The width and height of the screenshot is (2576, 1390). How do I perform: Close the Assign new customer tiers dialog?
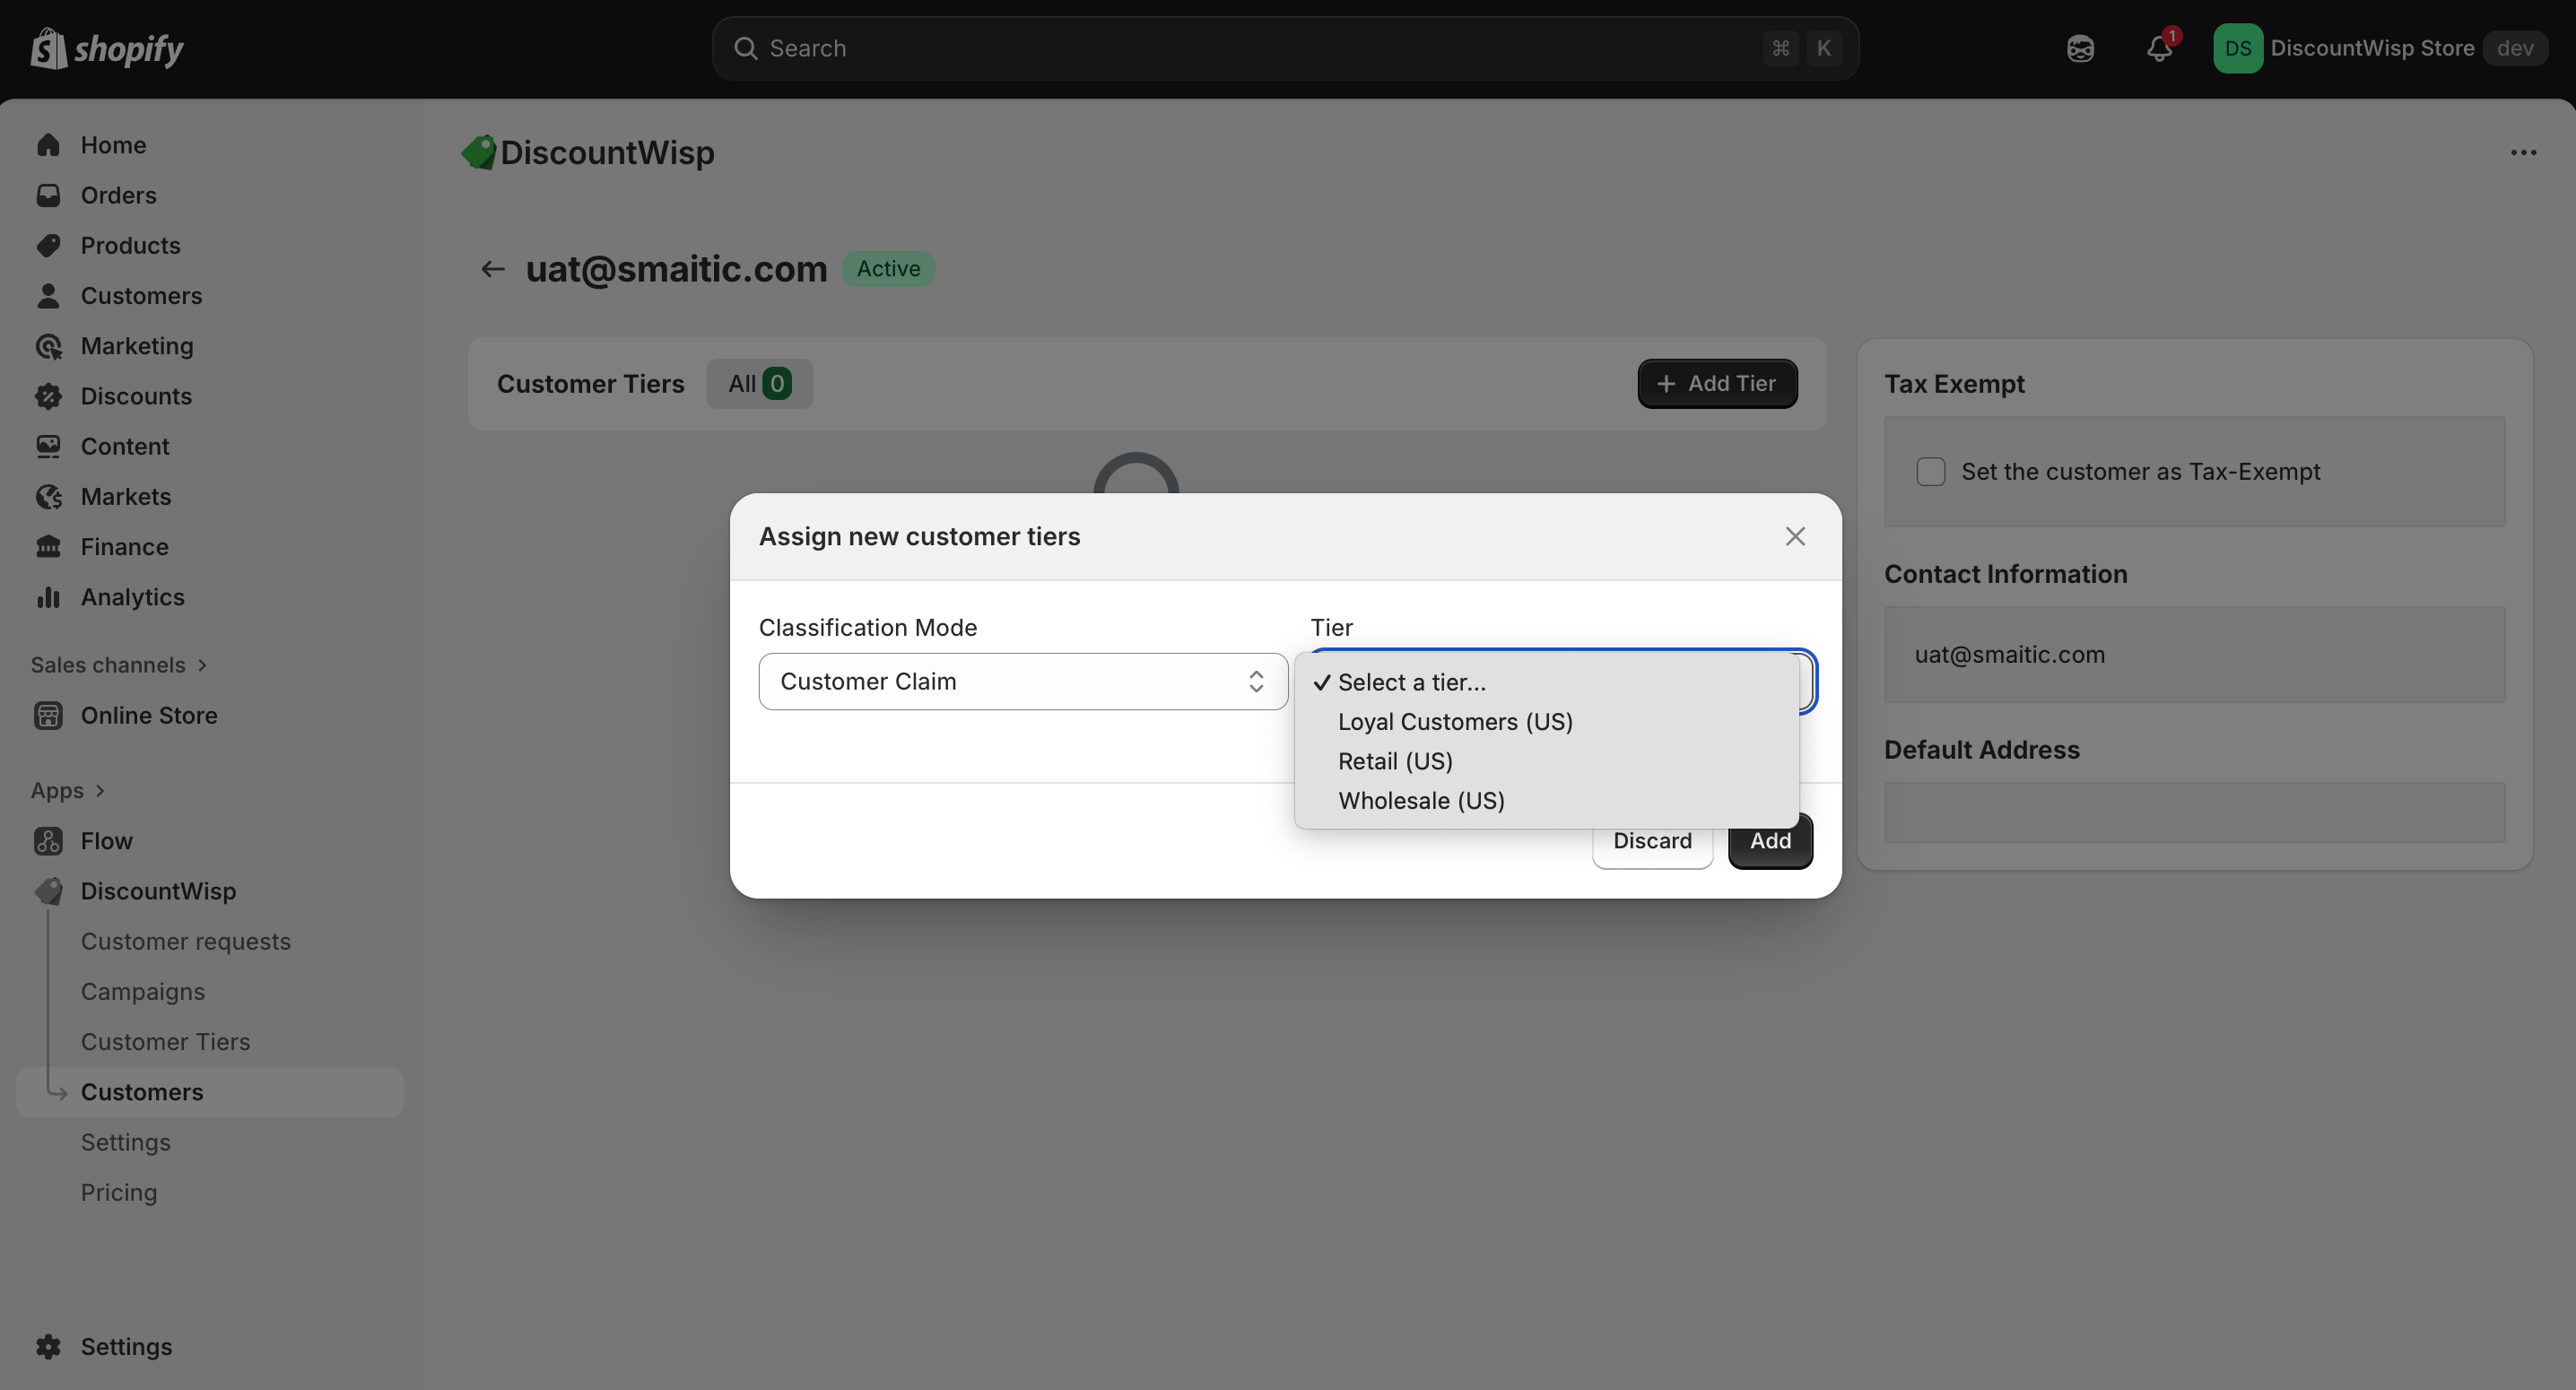pos(1795,537)
